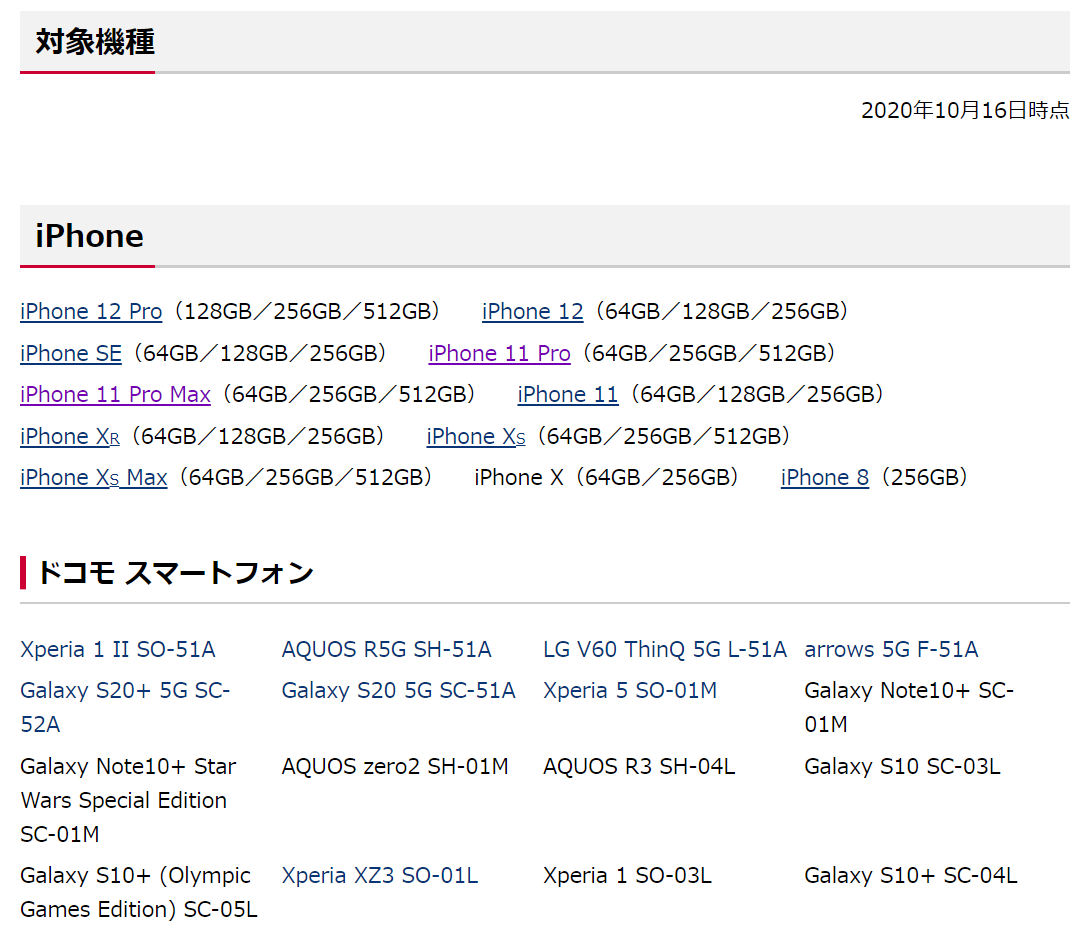Click iPhone 12 Pro storage sizes text
Image resolution: width=1086 pixels, height=934 pixels.
coord(308,312)
